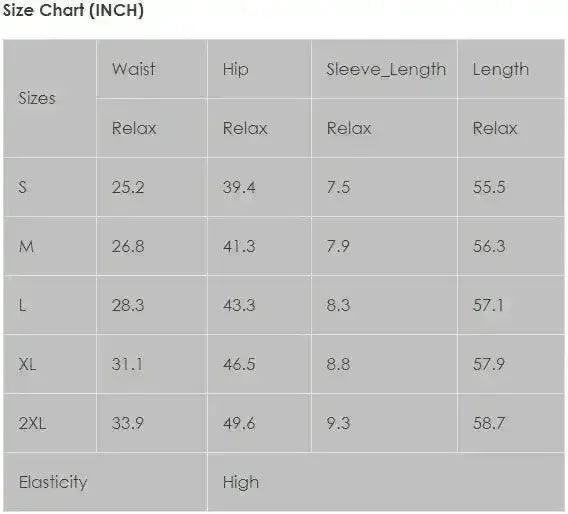
Task: Select the Sizes header cell
Action: tap(37, 98)
